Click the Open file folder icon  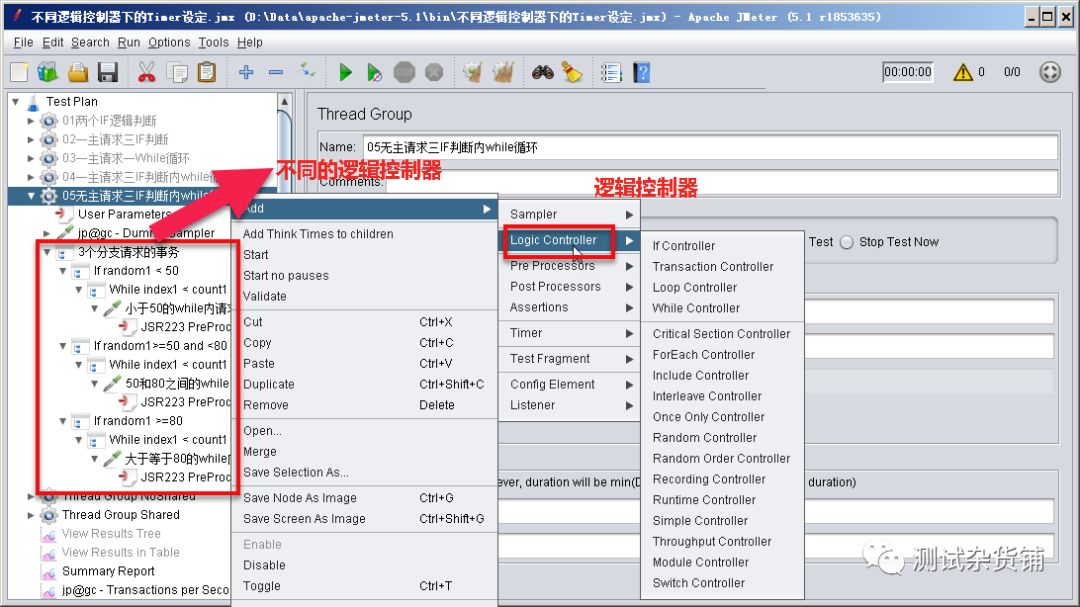(78, 72)
